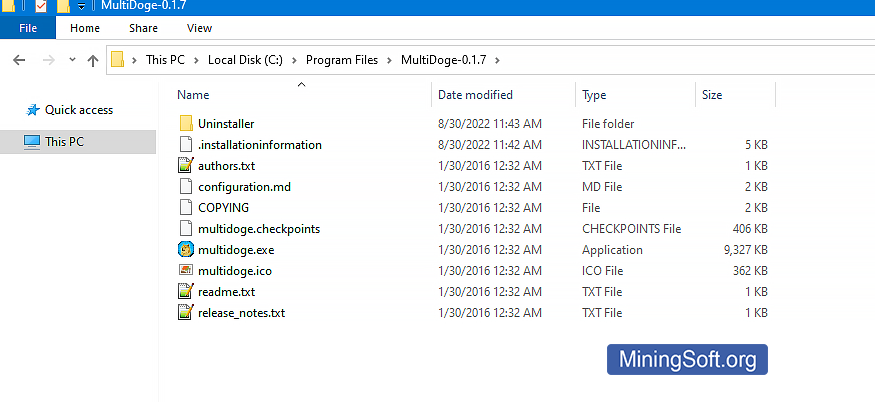Click the address bar folder icon
The width and height of the screenshot is (875, 402).
pyautogui.click(x=117, y=59)
